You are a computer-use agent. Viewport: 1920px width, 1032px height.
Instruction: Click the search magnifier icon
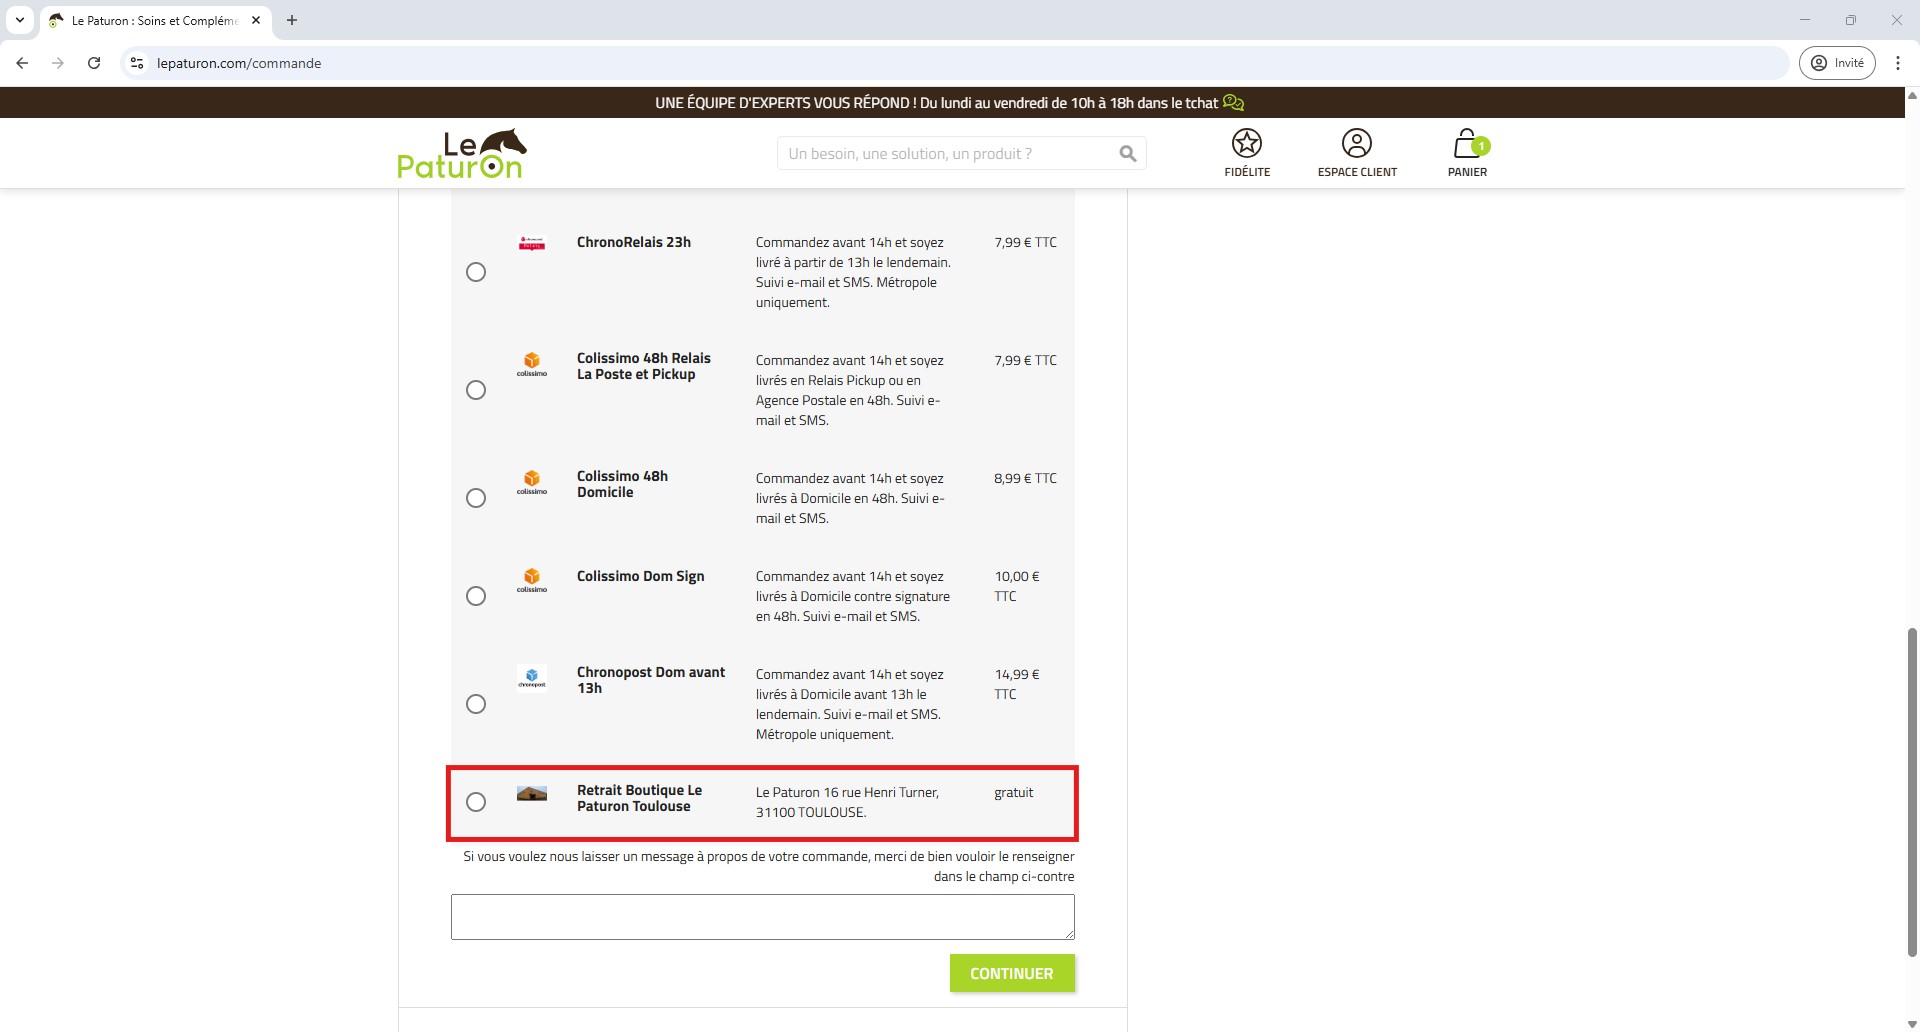(x=1127, y=154)
